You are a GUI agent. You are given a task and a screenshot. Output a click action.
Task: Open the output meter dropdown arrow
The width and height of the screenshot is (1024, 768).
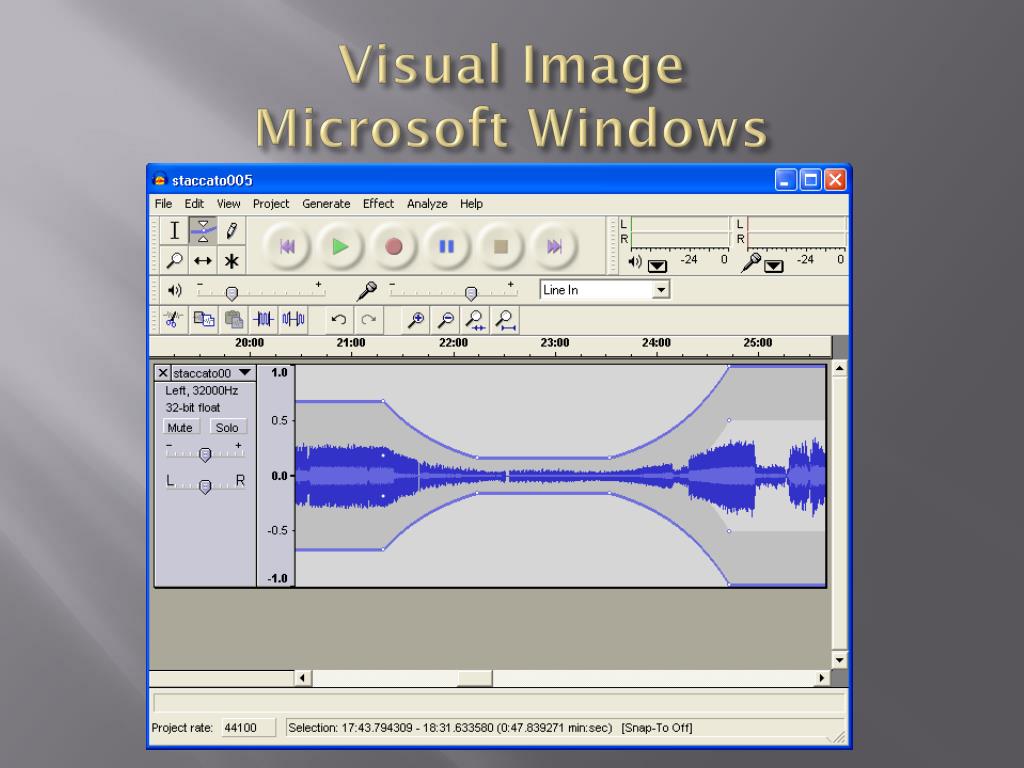(x=657, y=265)
